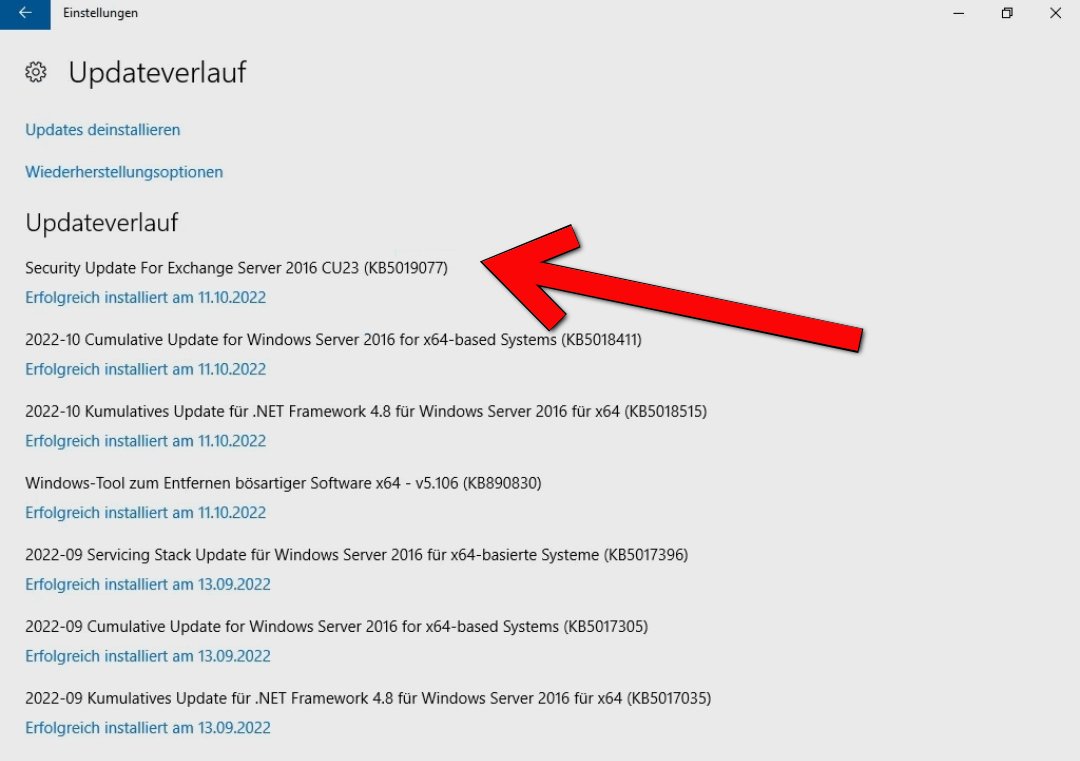
Task: Select the Exchange Server 2016 CU23 KB5019077 entry
Action: 236,268
